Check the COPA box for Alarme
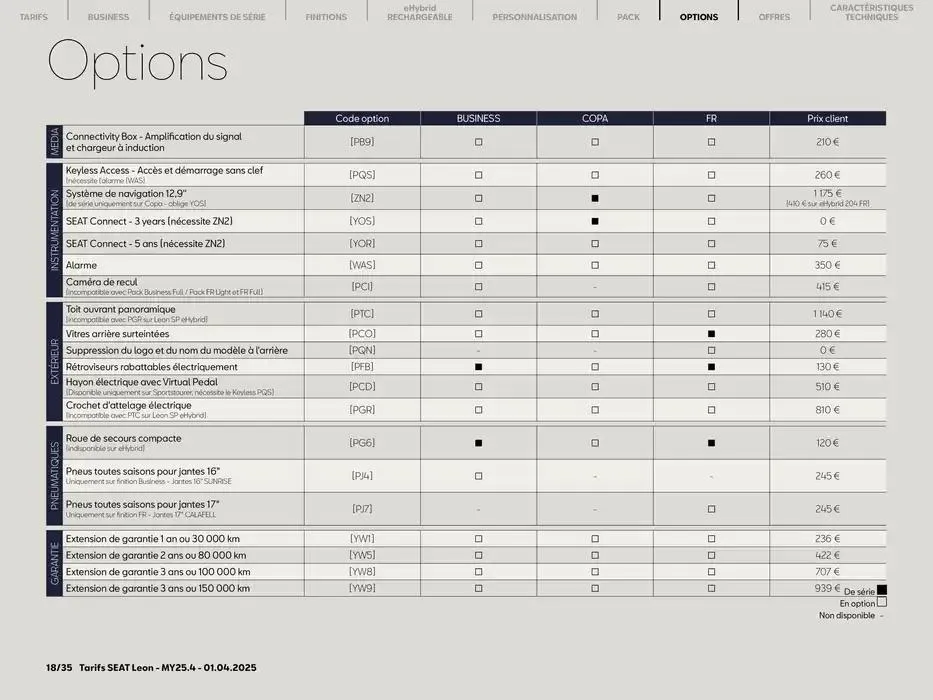 (595, 265)
